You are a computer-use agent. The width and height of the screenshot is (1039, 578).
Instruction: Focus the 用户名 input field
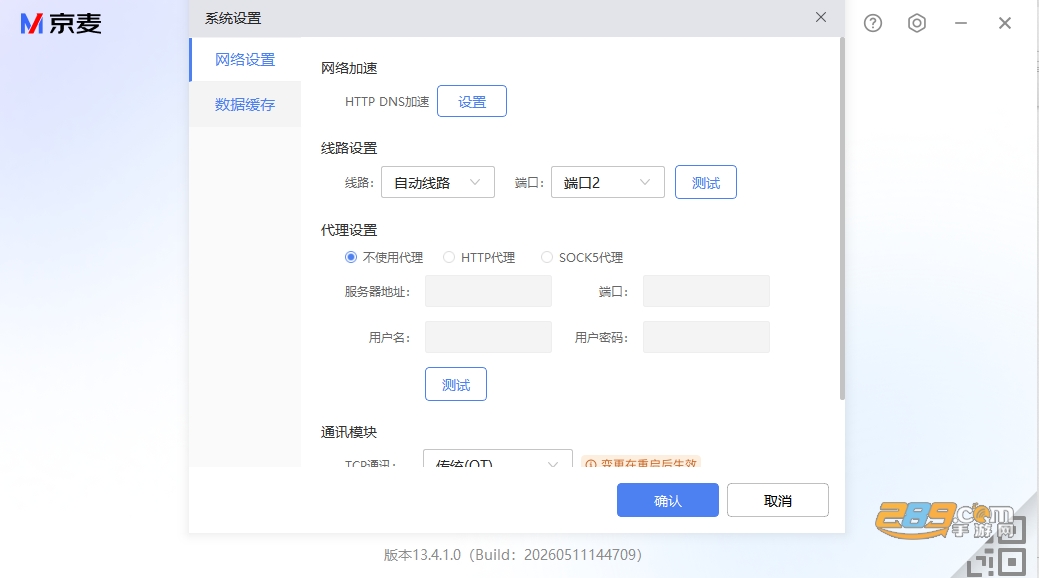pos(488,337)
